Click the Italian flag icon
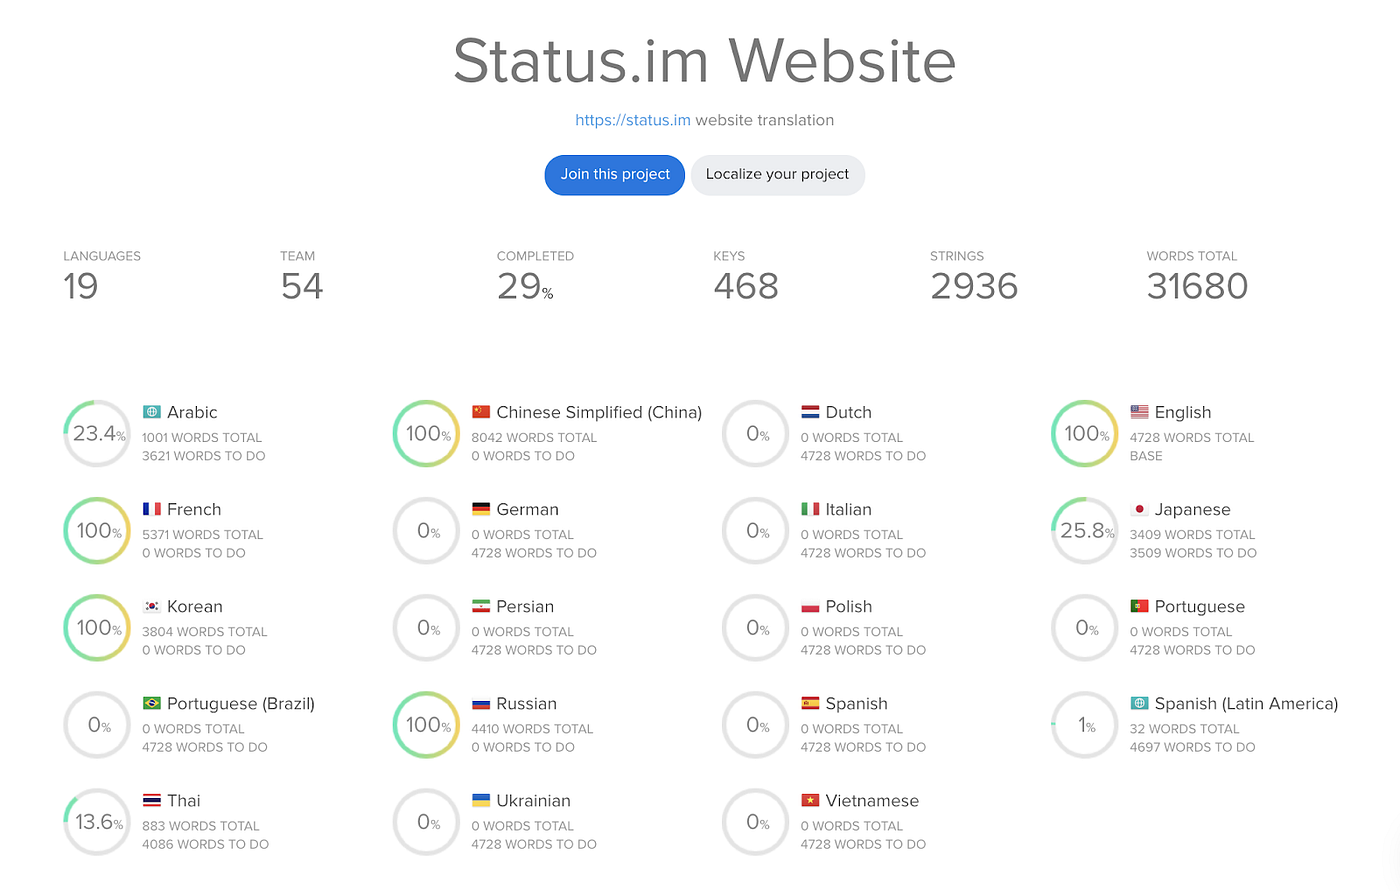The height and width of the screenshot is (891, 1400). pos(810,509)
